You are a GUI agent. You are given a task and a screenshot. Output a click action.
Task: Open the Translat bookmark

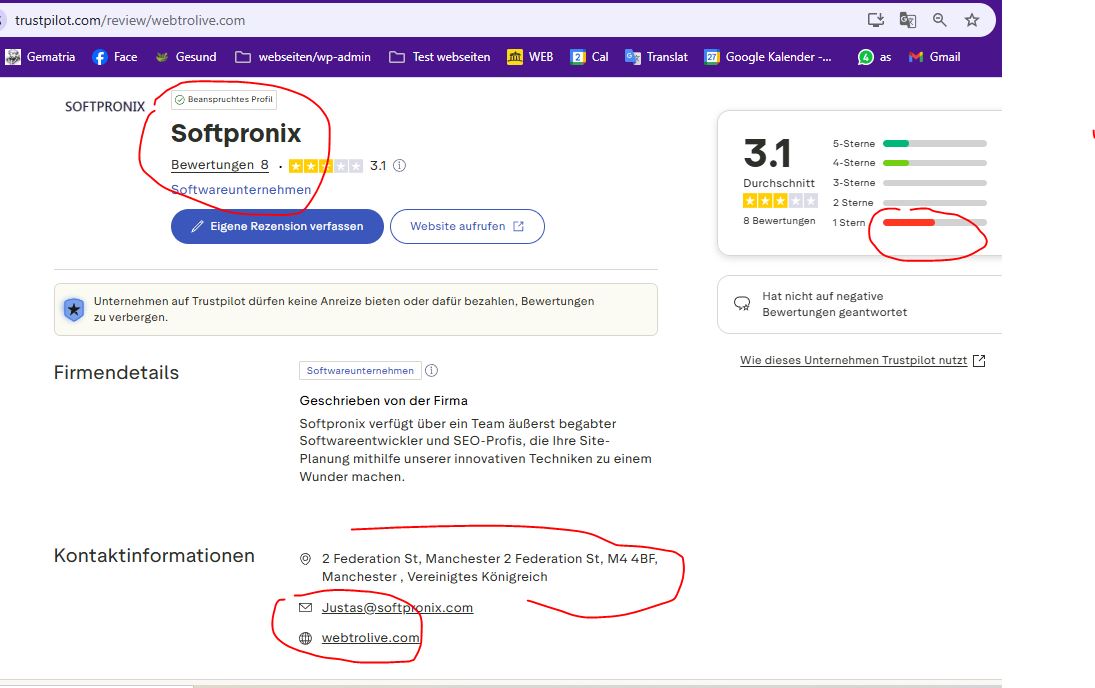pyautogui.click(x=656, y=57)
